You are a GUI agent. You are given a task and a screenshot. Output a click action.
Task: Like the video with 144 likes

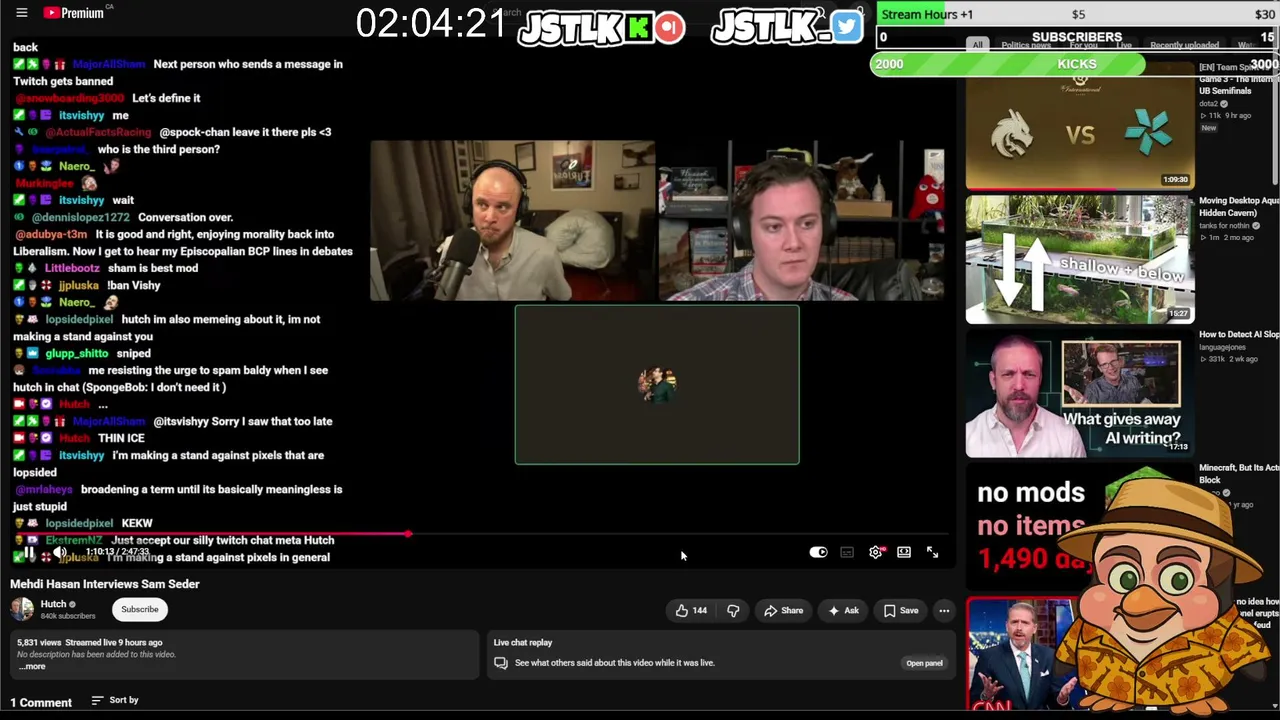691,610
